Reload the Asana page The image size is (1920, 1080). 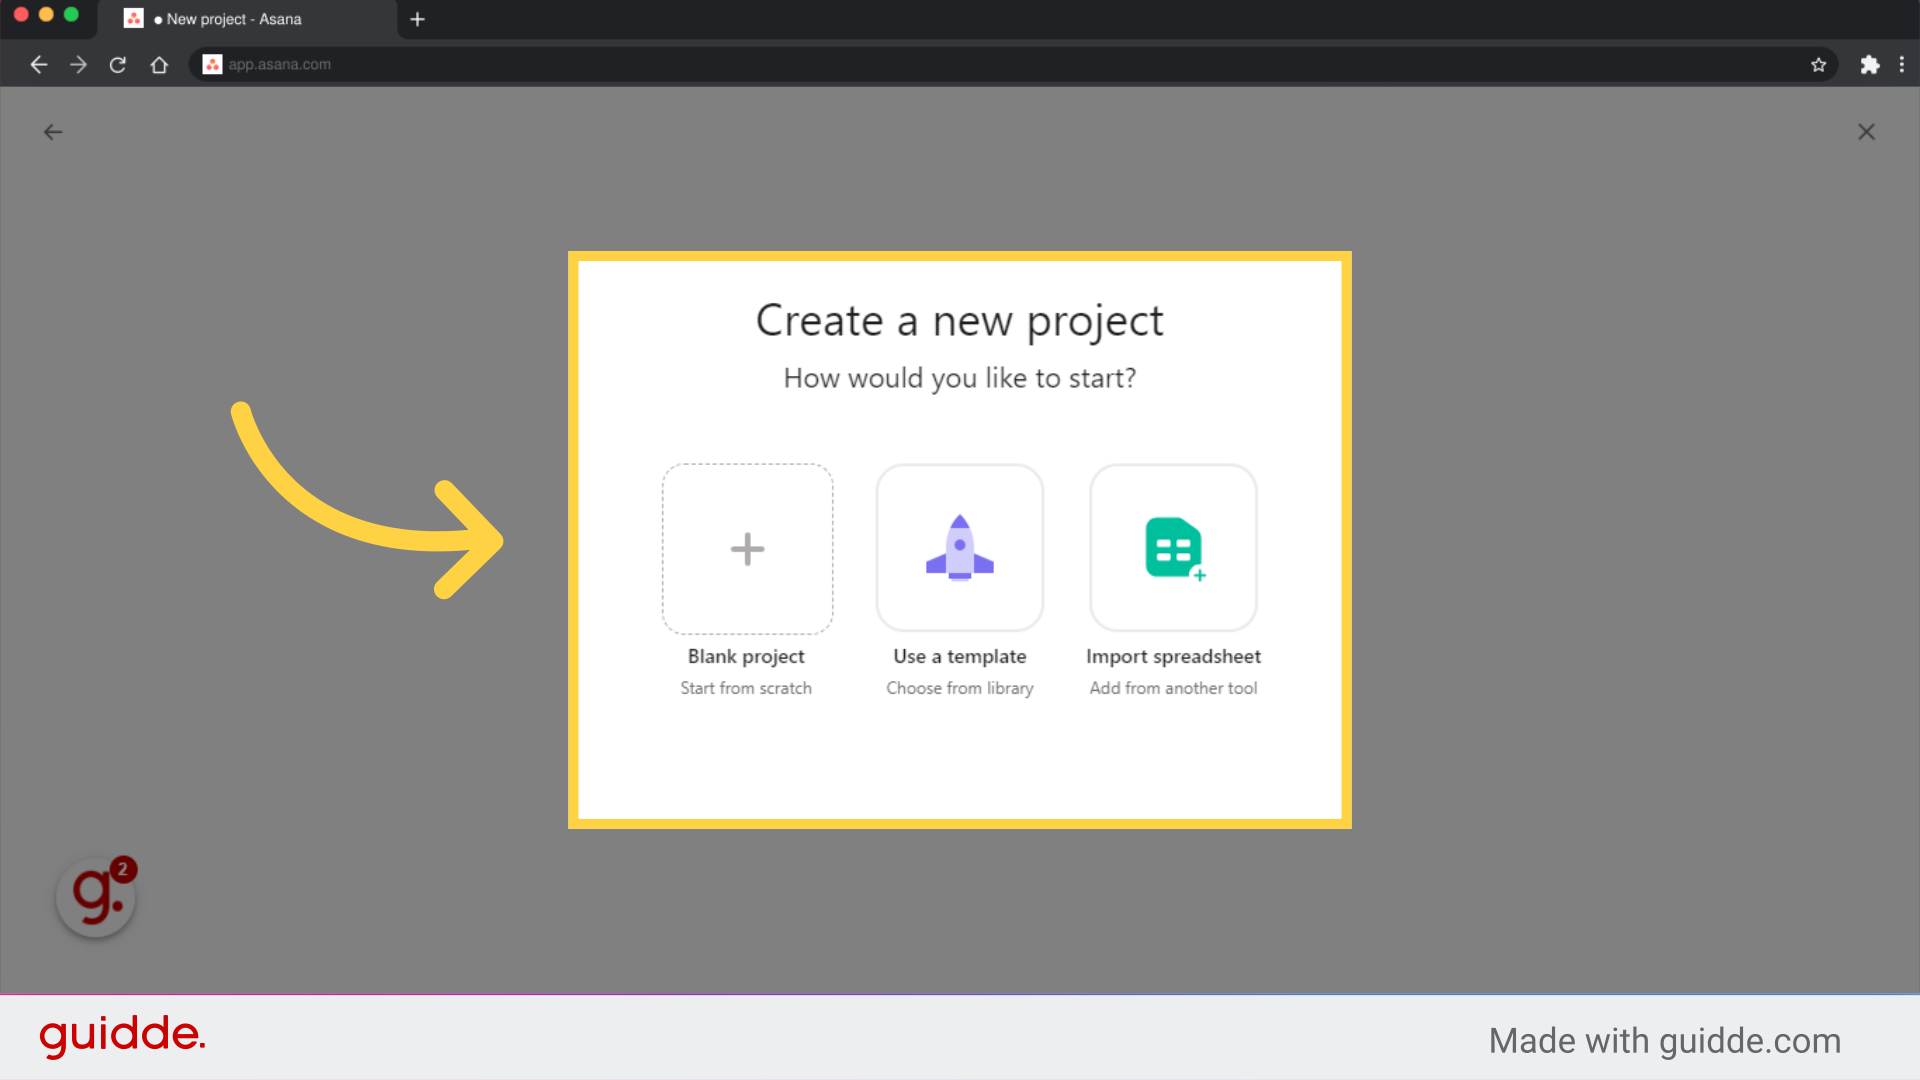click(118, 65)
